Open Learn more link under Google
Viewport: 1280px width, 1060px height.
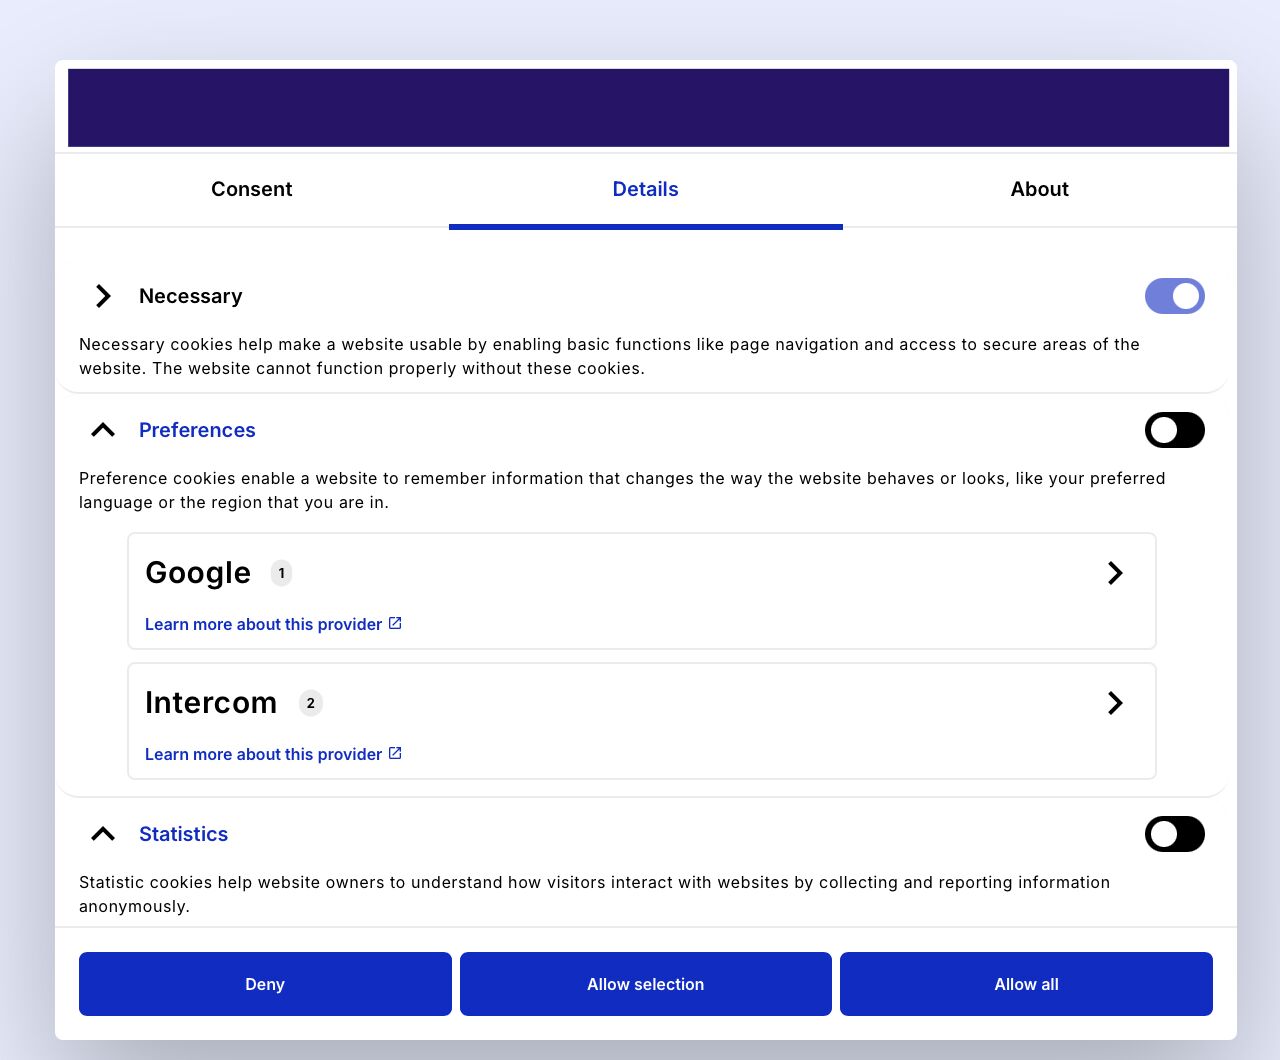coord(273,624)
